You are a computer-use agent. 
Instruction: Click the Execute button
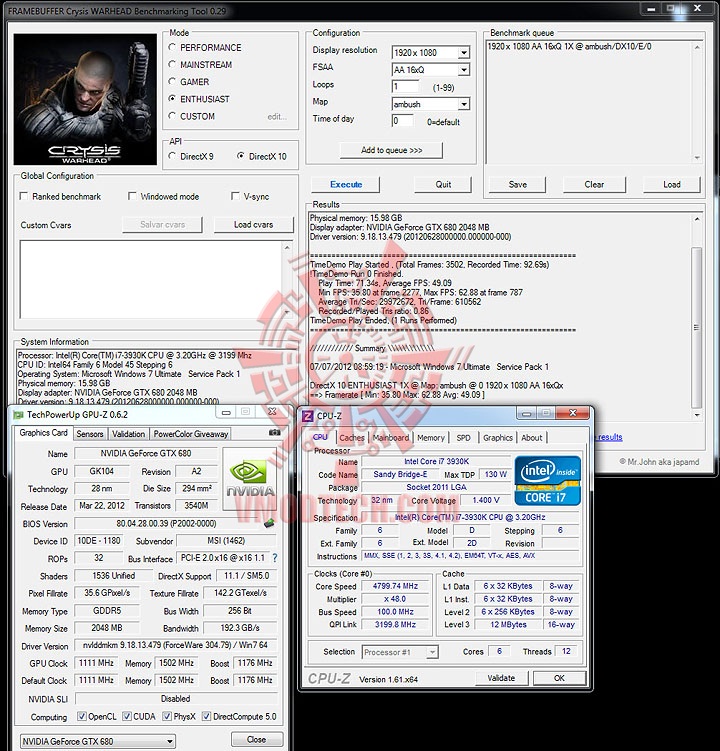click(346, 184)
